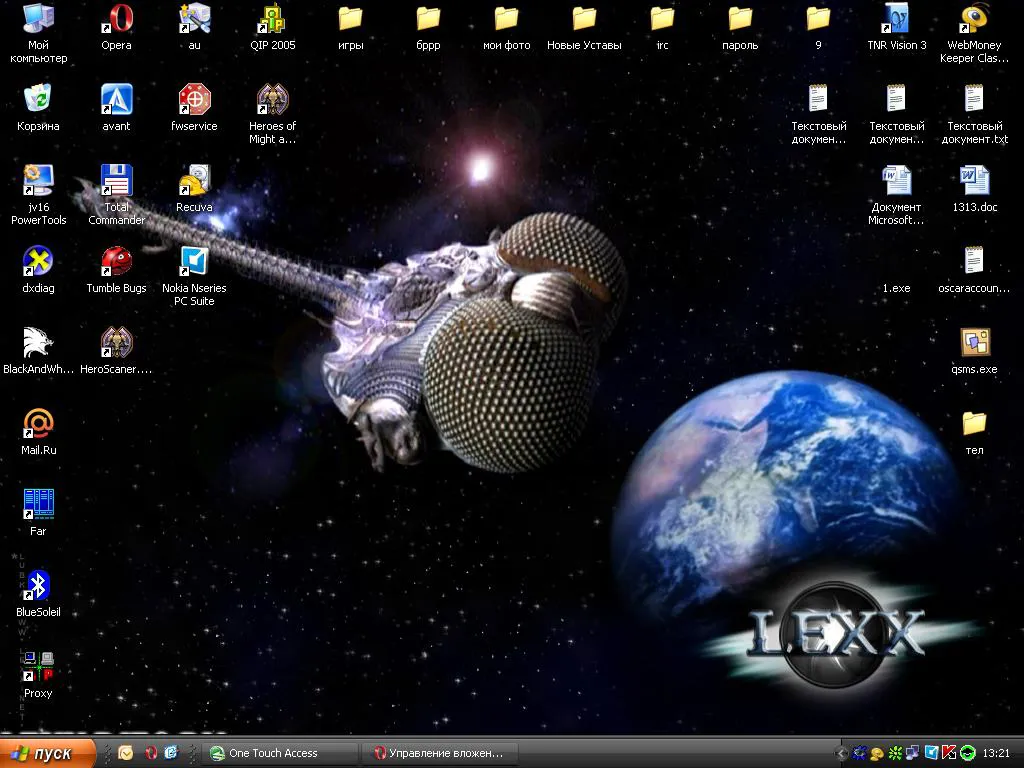
Task: Select the au shortcut icon
Action: [195, 27]
